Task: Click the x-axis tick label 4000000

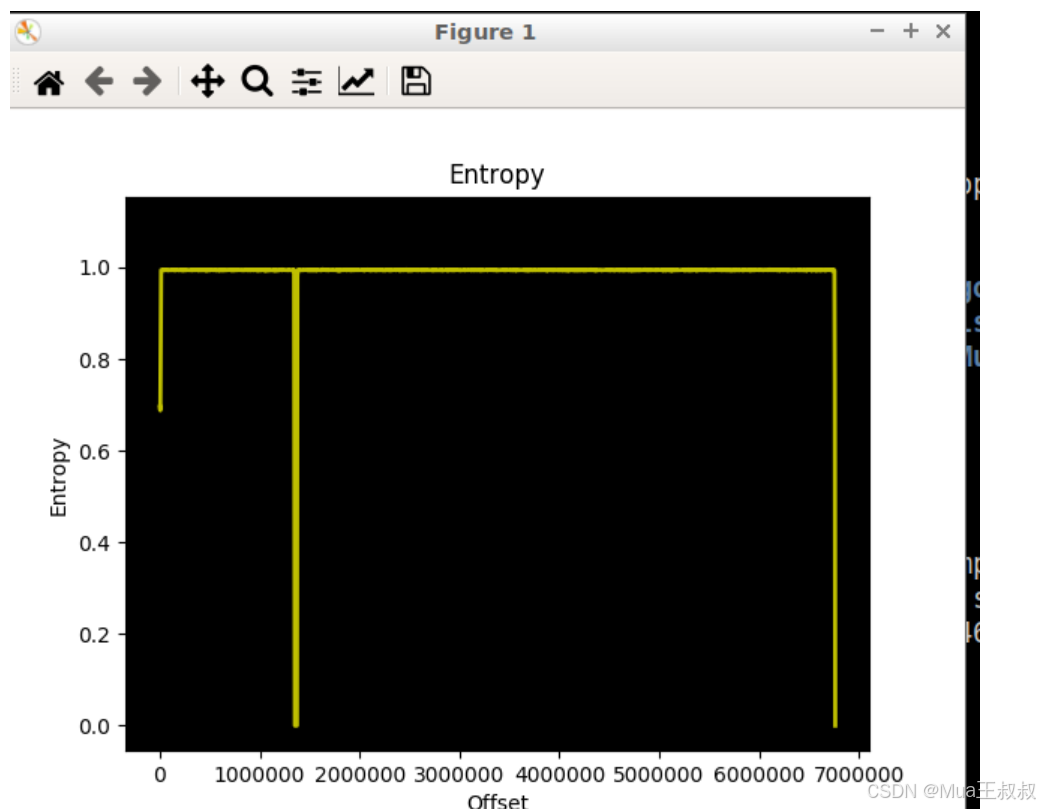Action: 559,775
